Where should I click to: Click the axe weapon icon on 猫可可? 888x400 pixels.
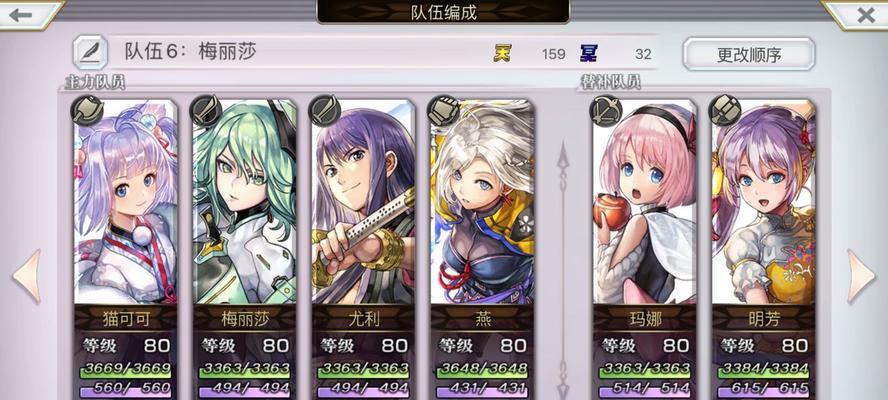click(x=87, y=110)
